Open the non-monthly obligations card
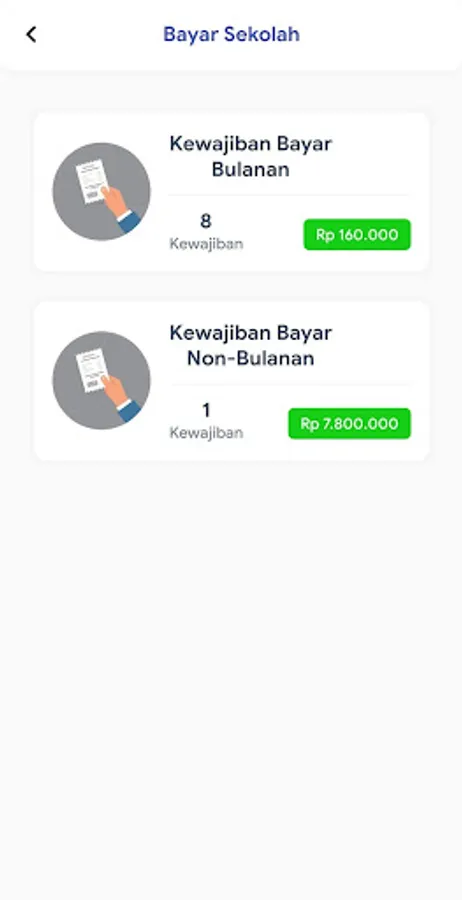462x900 pixels. (231, 381)
